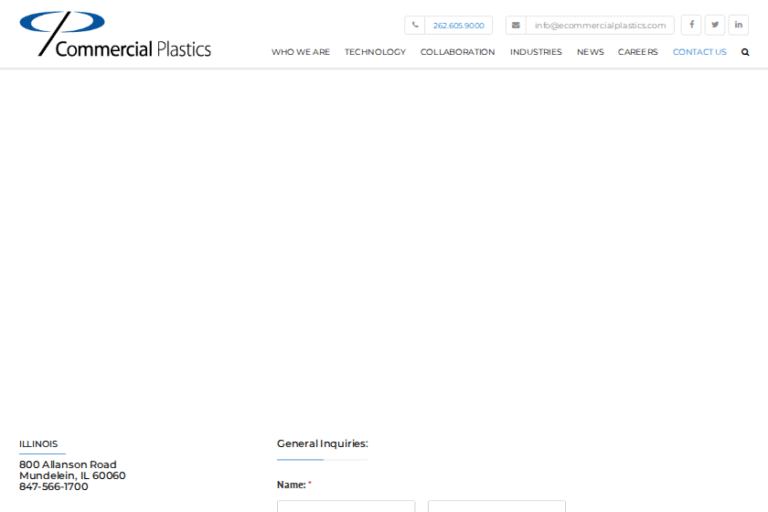Open the search magnifier icon

click(745, 52)
